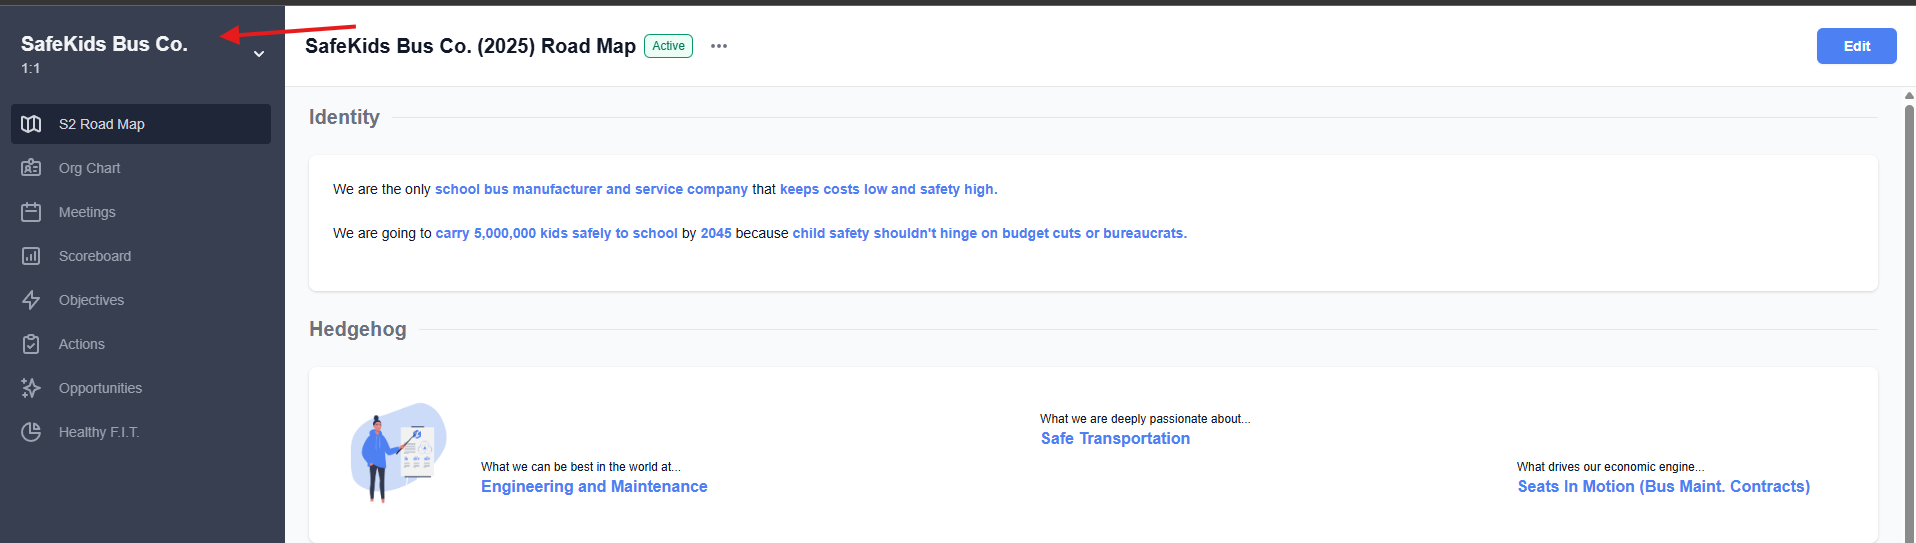Go to the Scoreboard page
The image size is (1916, 543).
[x=95, y=256]
